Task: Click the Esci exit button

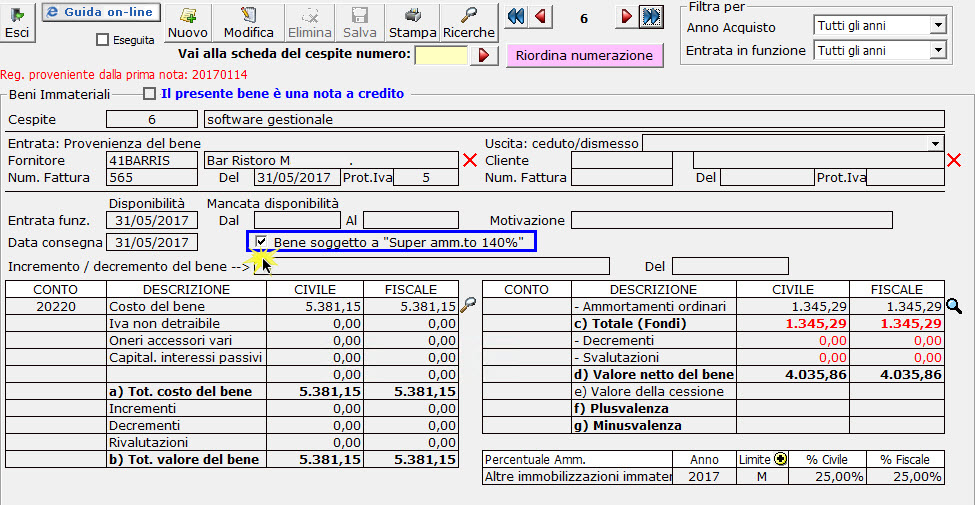Action: [17, 22]
